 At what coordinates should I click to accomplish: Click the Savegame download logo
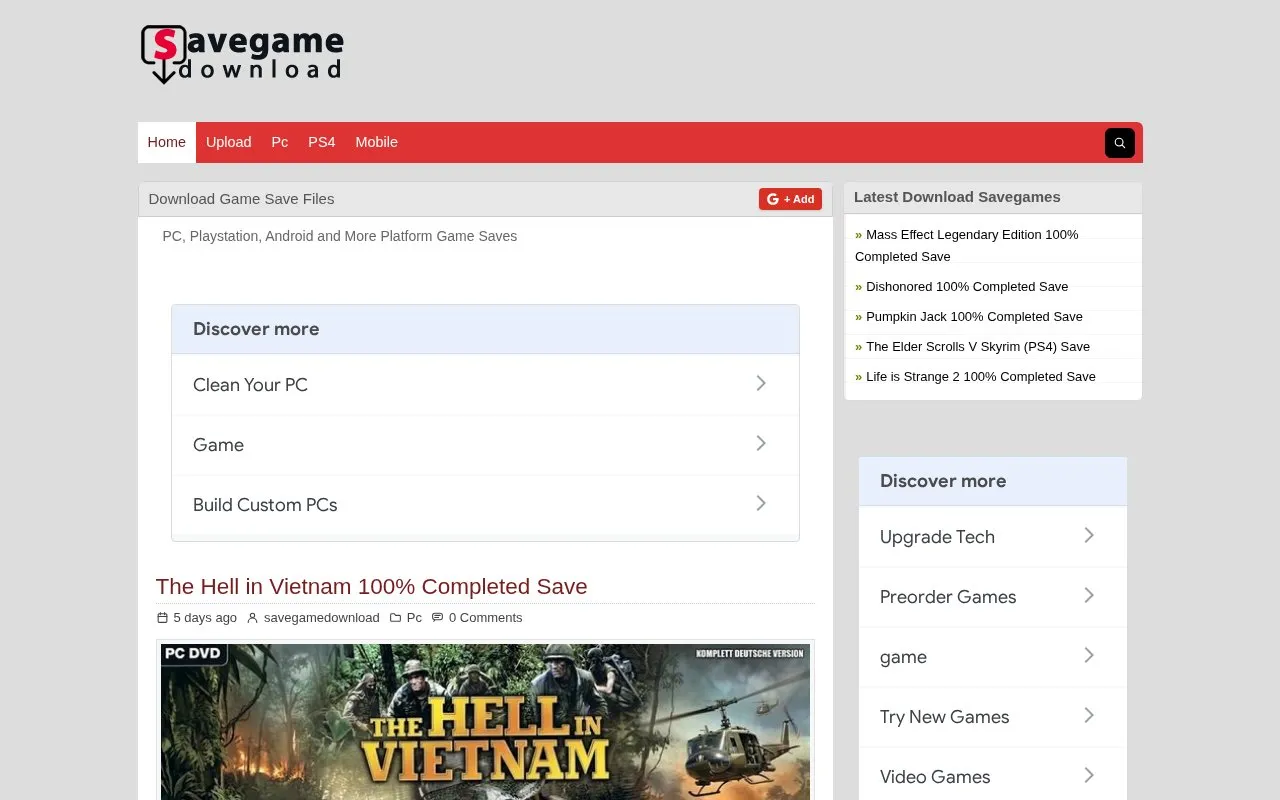[x=242, y=55]
